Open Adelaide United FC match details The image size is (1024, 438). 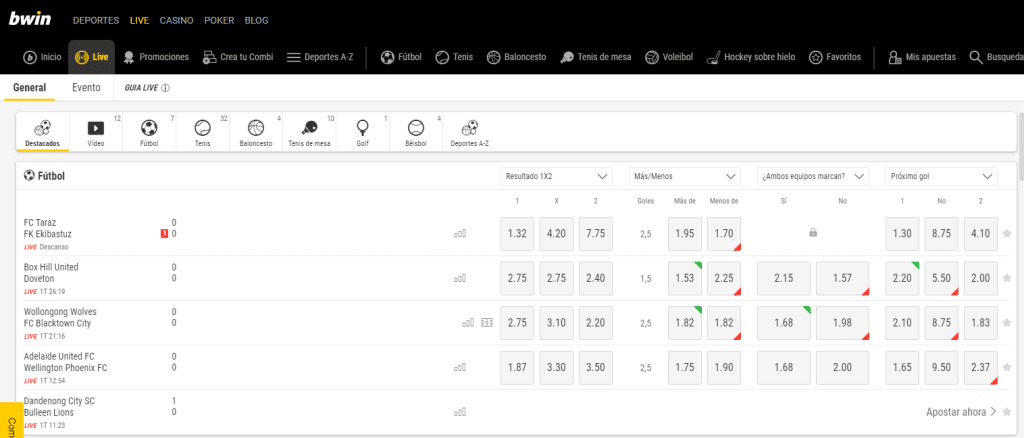[x=65, y=362]
